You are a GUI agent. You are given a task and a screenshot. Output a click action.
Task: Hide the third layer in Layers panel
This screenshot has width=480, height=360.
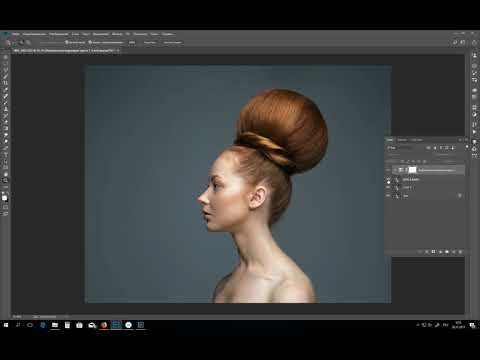coord(388,188)
